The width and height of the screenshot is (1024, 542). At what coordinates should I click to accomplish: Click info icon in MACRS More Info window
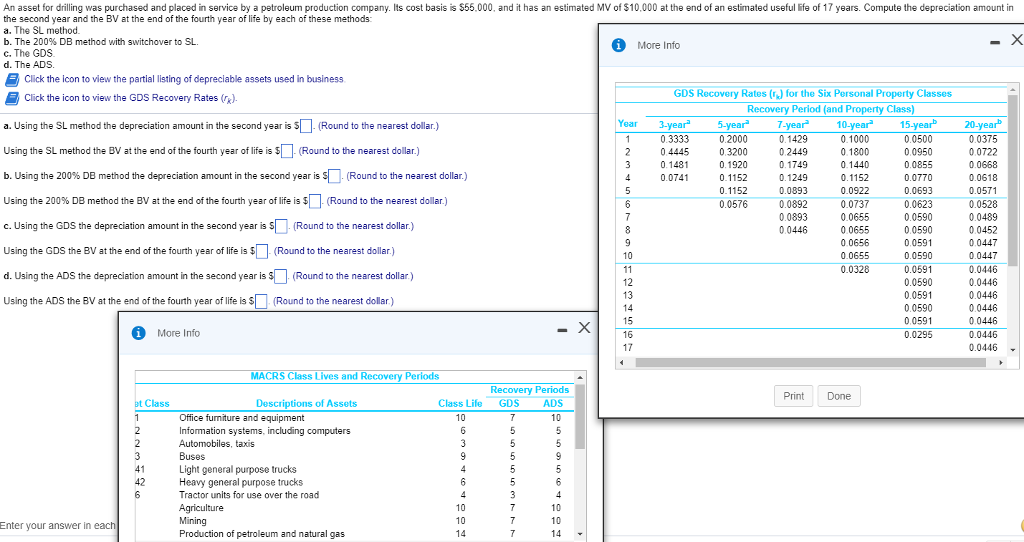click(x=138, y=333)
